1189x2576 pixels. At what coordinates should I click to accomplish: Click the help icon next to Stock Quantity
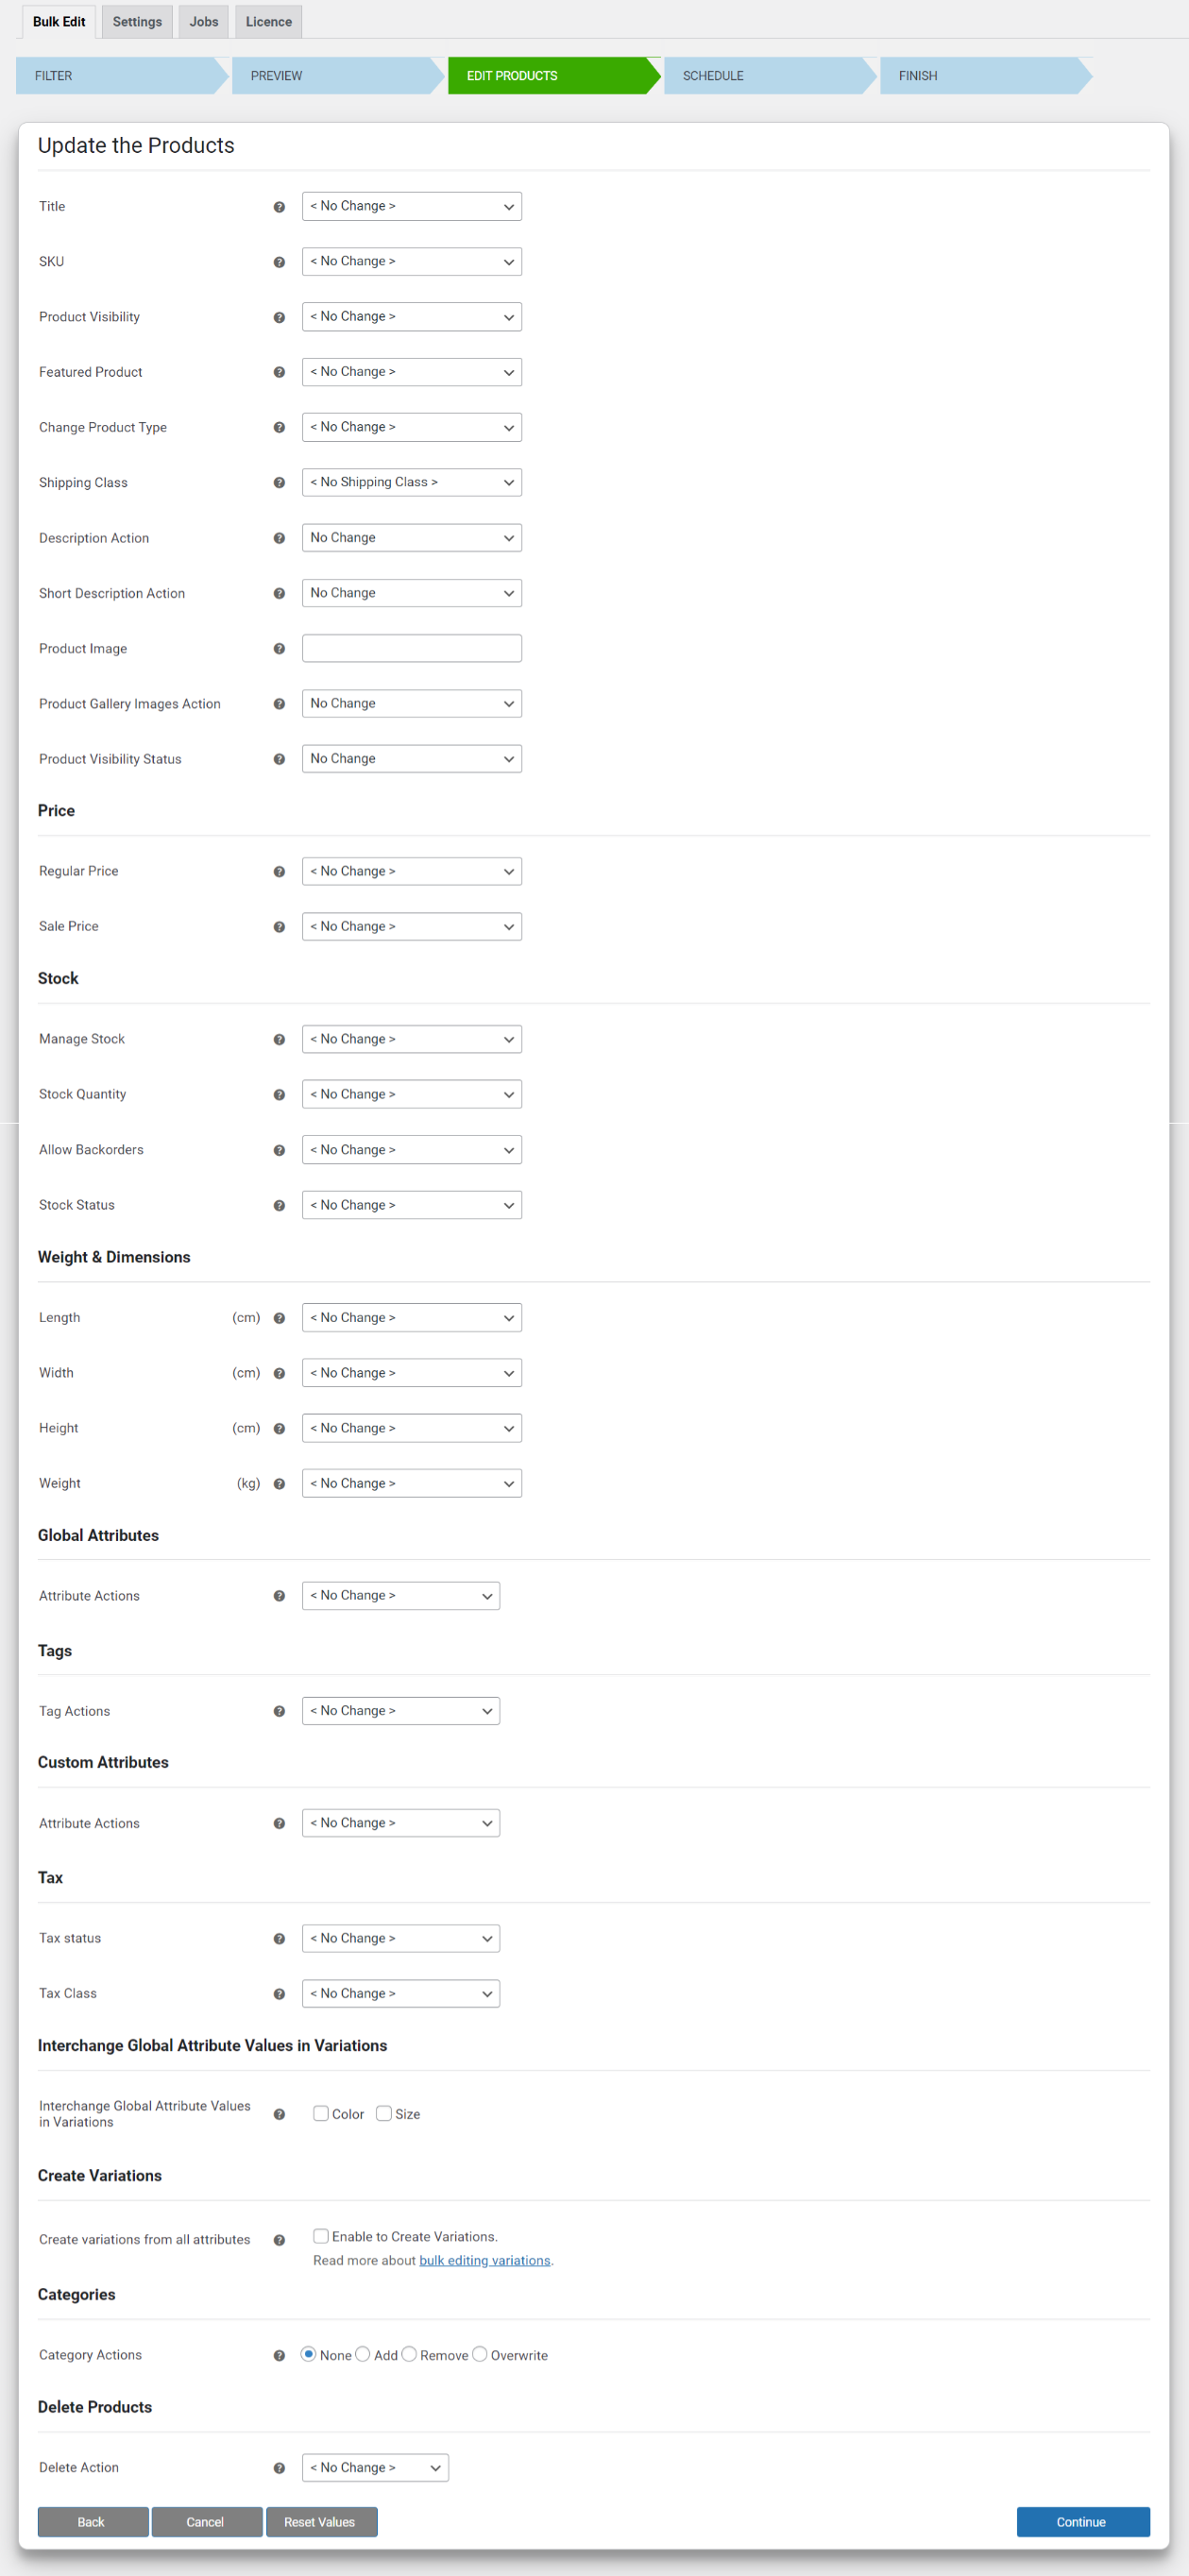pyautogui.click(x=279, y=1095)
